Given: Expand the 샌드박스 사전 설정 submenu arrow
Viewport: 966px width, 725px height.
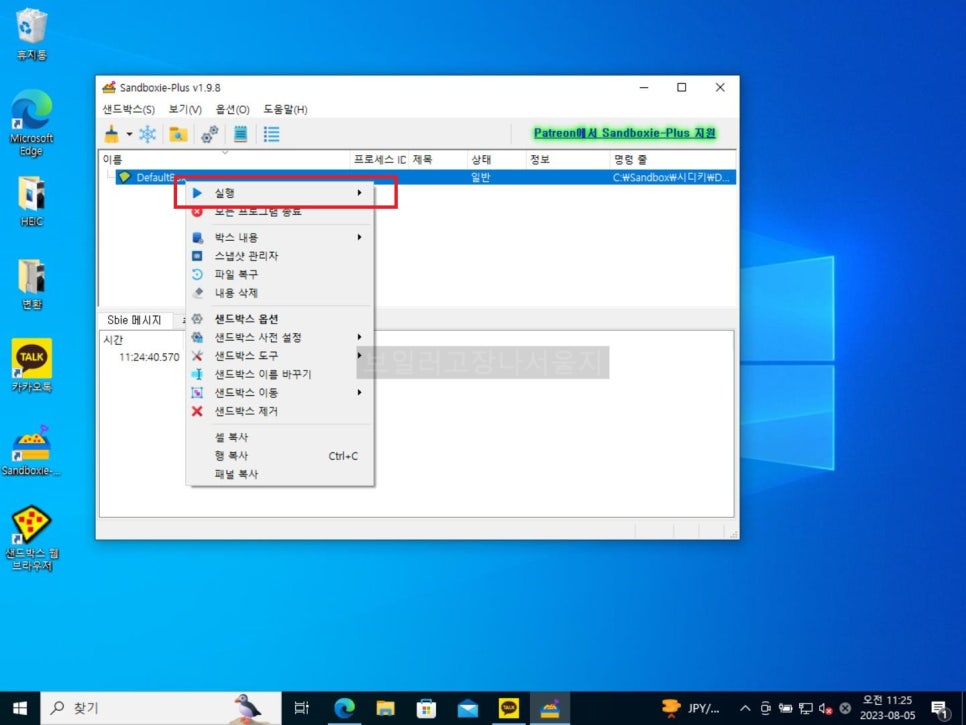Looking at the screenshot, I should point(359,337).
